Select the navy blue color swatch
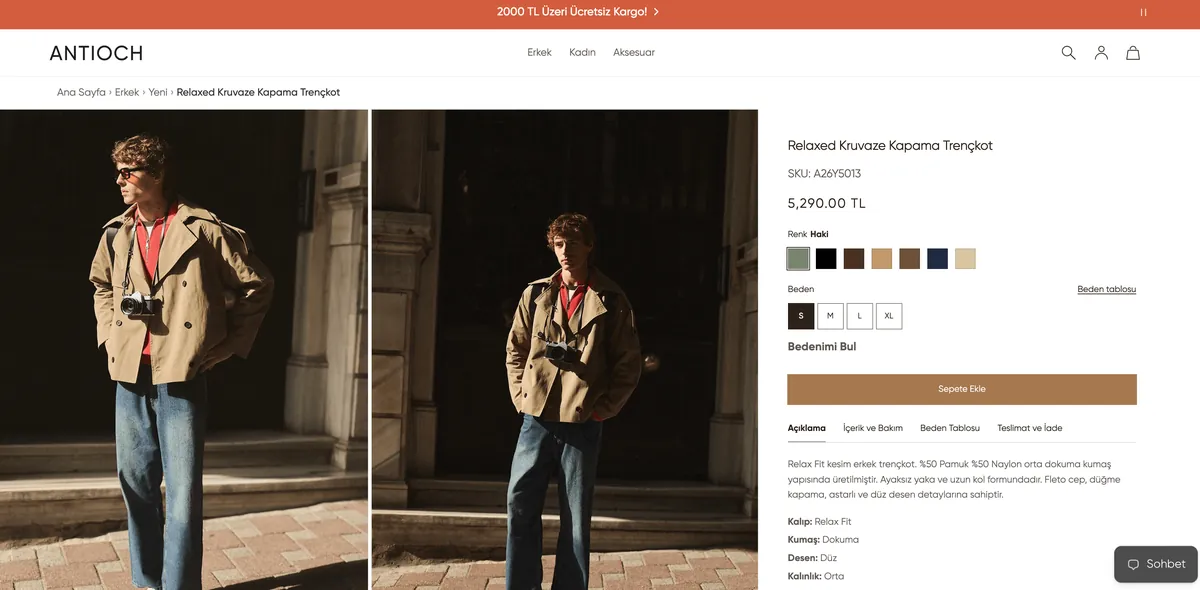This screenshot has width=1200, height=590. 937,259
